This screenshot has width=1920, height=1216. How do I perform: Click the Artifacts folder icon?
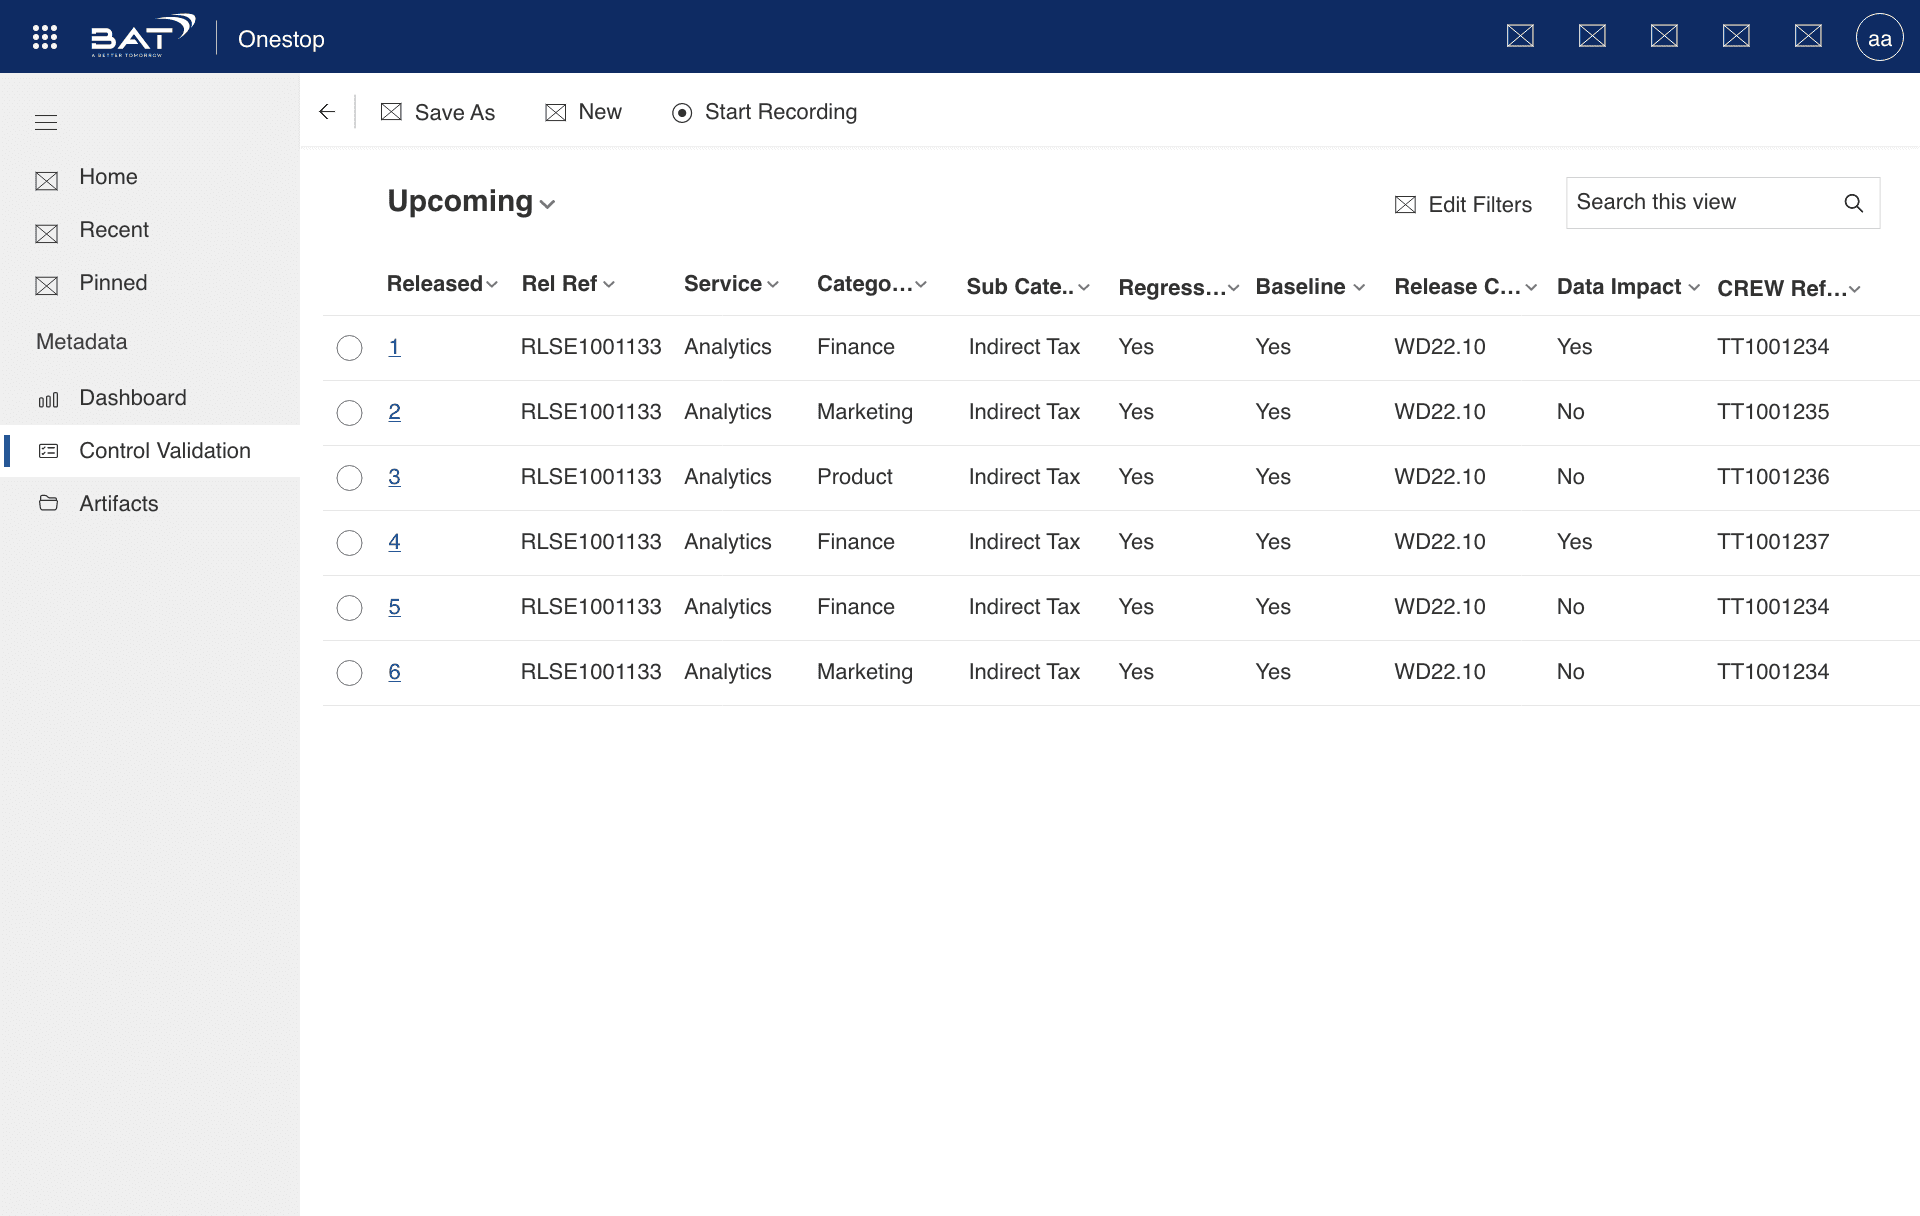(48, 503)
